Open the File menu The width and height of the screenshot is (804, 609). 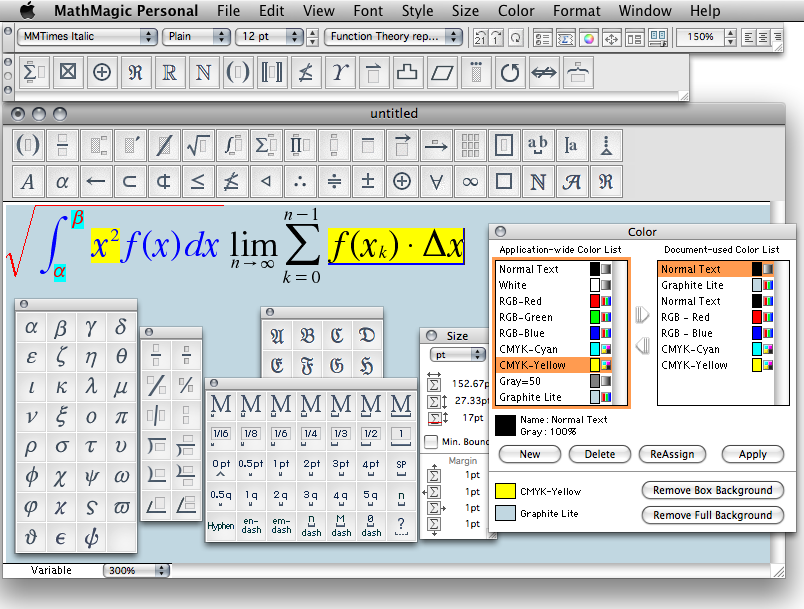[228, 11]
